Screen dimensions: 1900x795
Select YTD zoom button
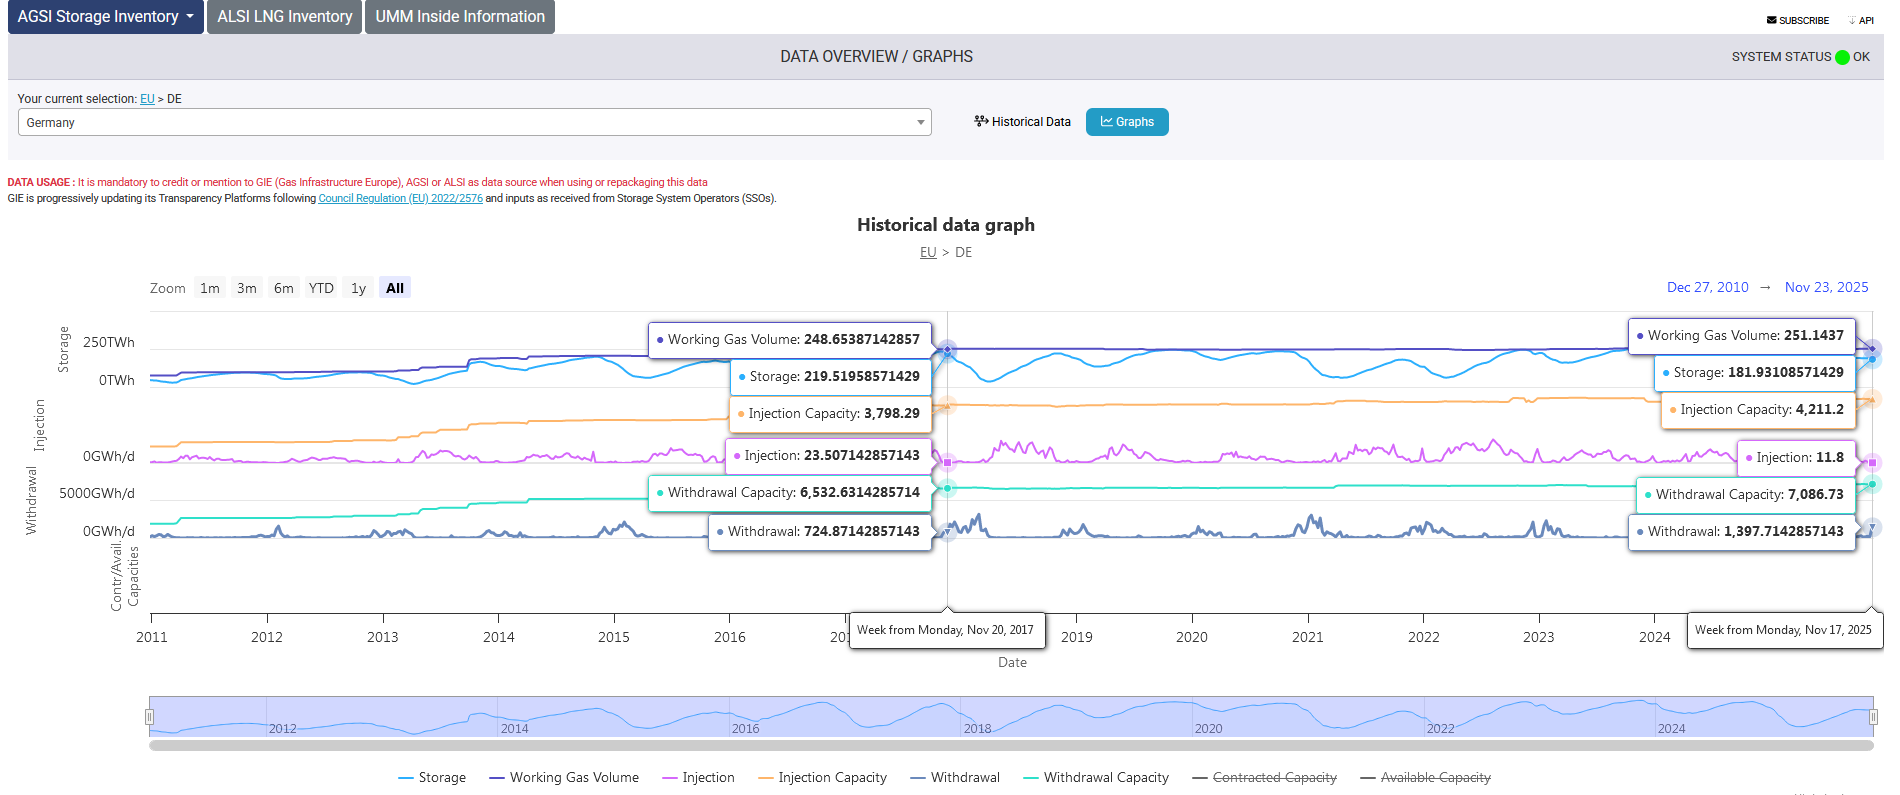[x=321, y=288]
